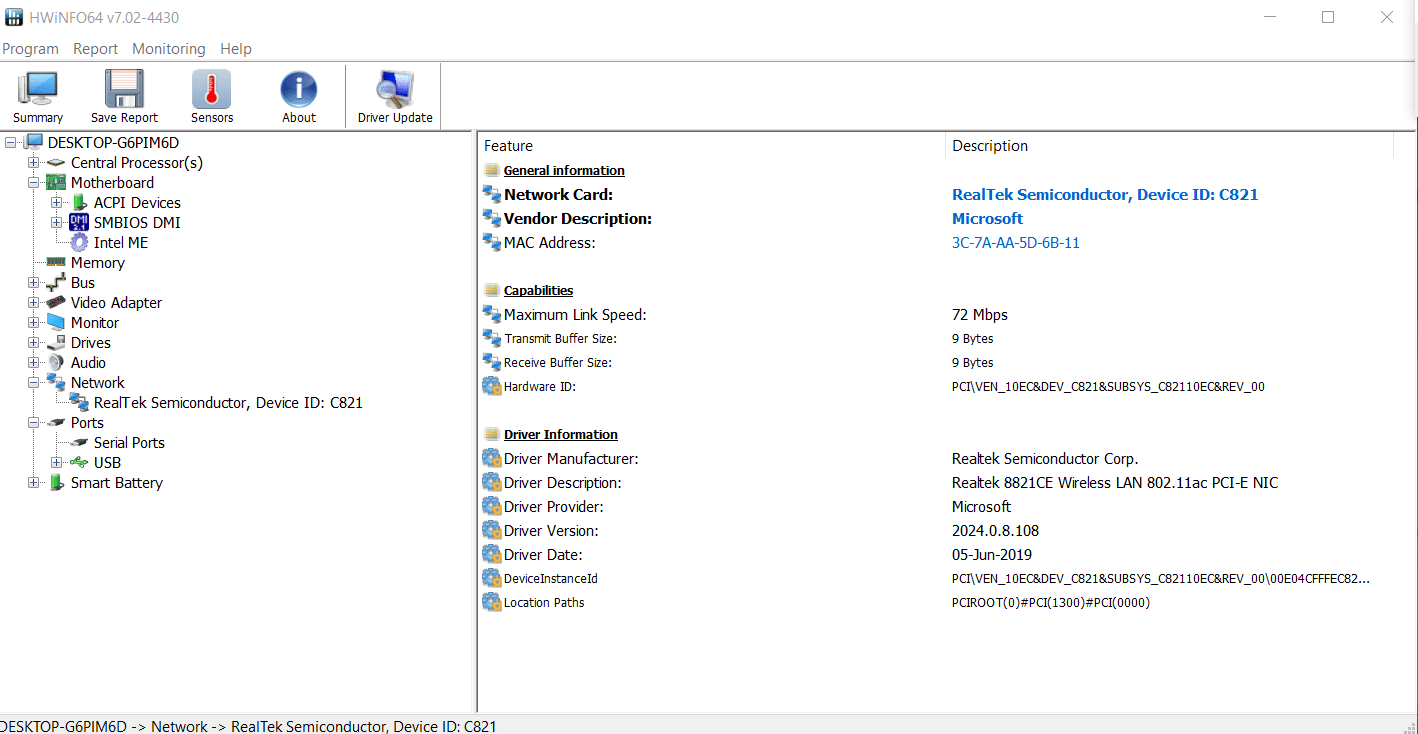Select RealTek Semiconductor device in tree

[x=228, y=402]
